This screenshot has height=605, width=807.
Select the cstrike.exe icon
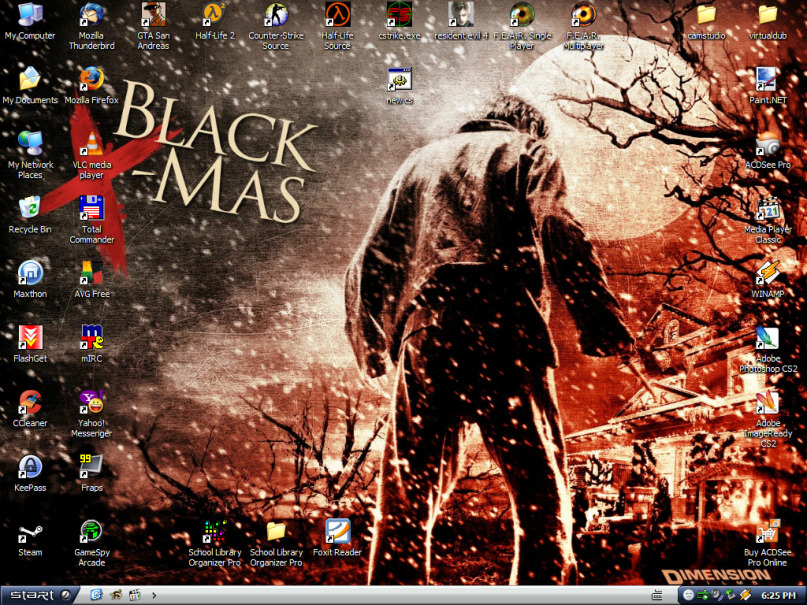point(399,22)
